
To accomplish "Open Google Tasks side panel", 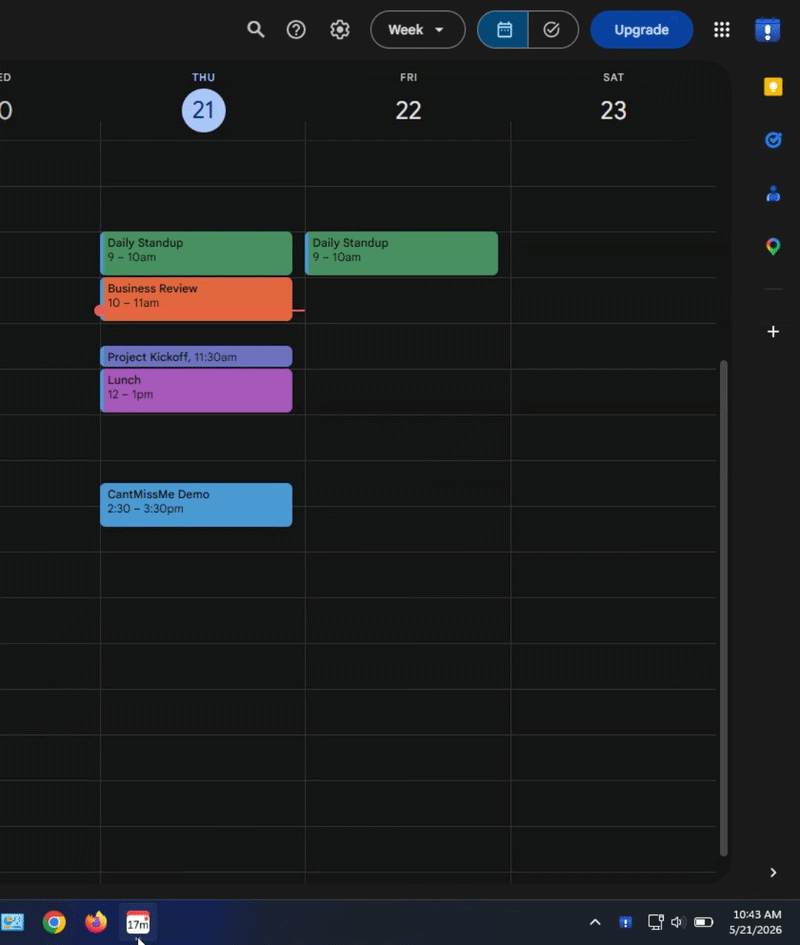I will tap(773, 140).
